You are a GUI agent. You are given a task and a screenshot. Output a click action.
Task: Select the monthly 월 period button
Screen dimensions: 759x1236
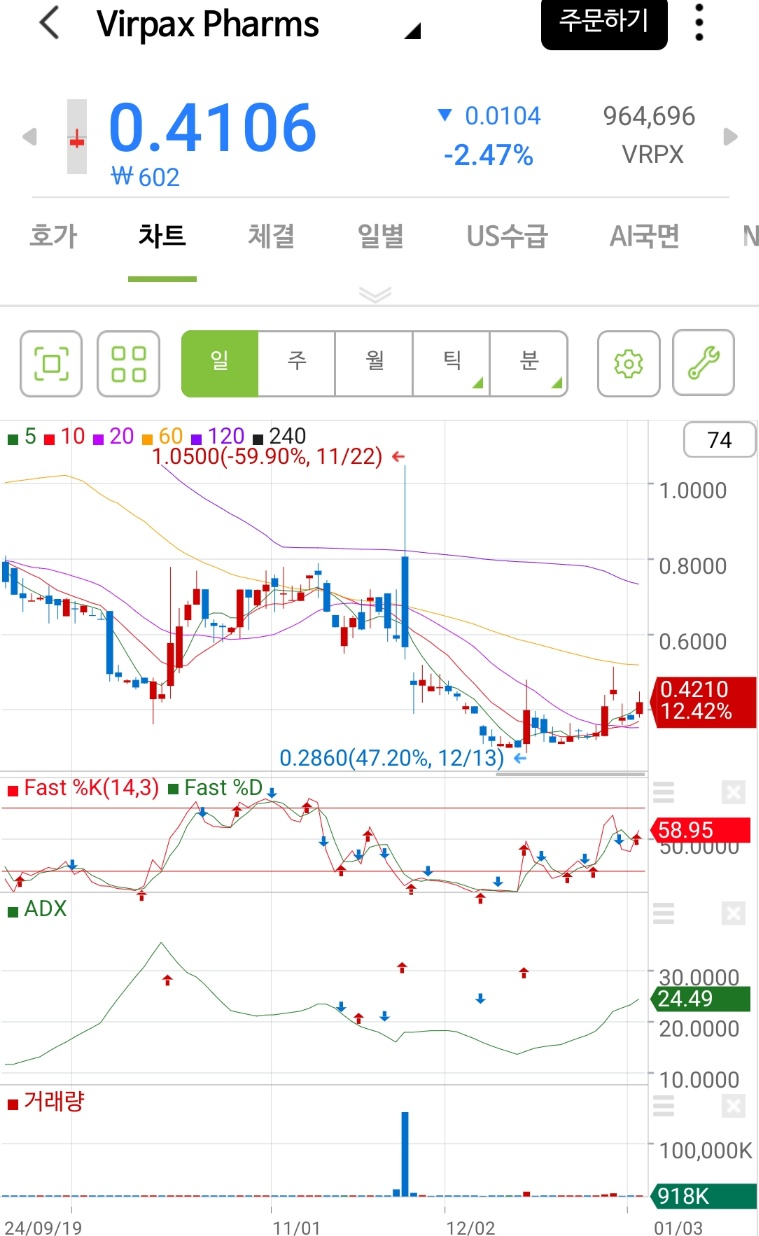pyautogui.click(x=374, y=362)
